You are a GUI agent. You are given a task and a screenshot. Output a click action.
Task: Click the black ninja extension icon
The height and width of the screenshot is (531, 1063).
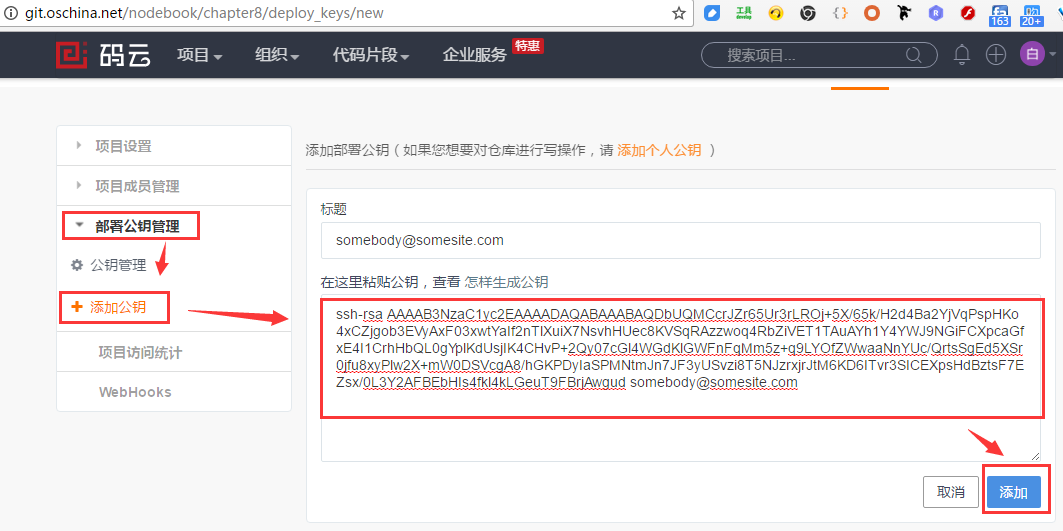click(x=904, y=13)
